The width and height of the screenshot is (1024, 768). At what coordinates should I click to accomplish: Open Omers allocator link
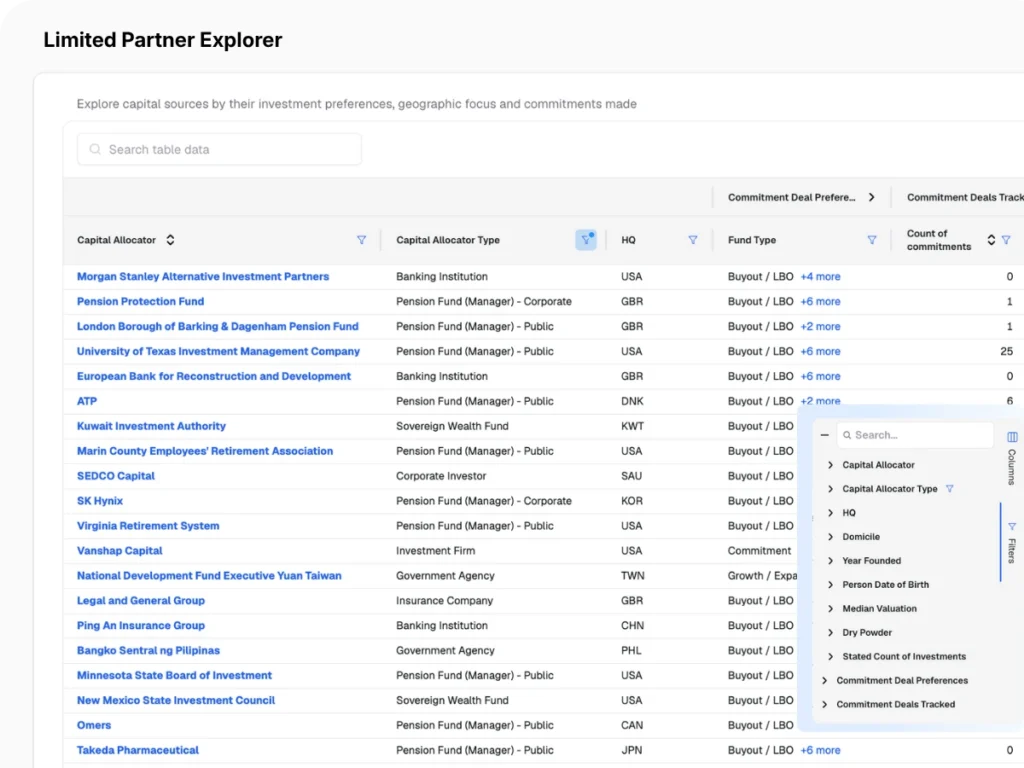94,725
